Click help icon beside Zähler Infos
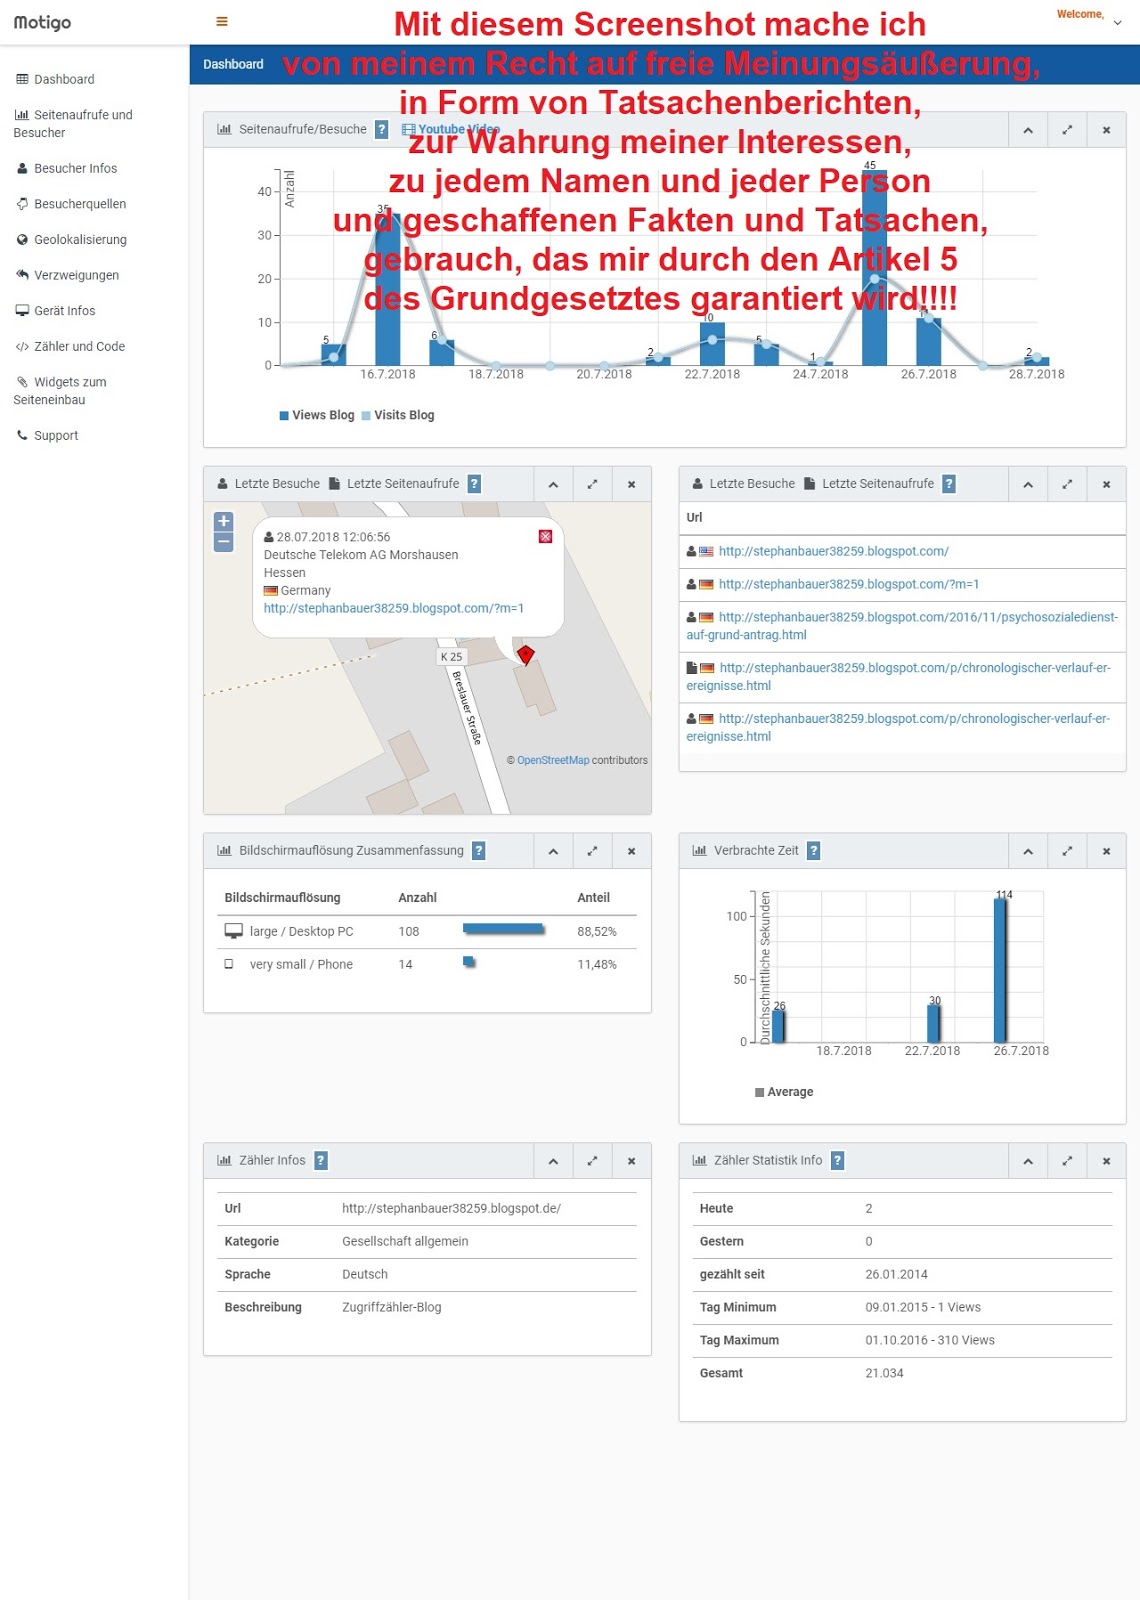The image size is (1140, 1600). 321,1161
